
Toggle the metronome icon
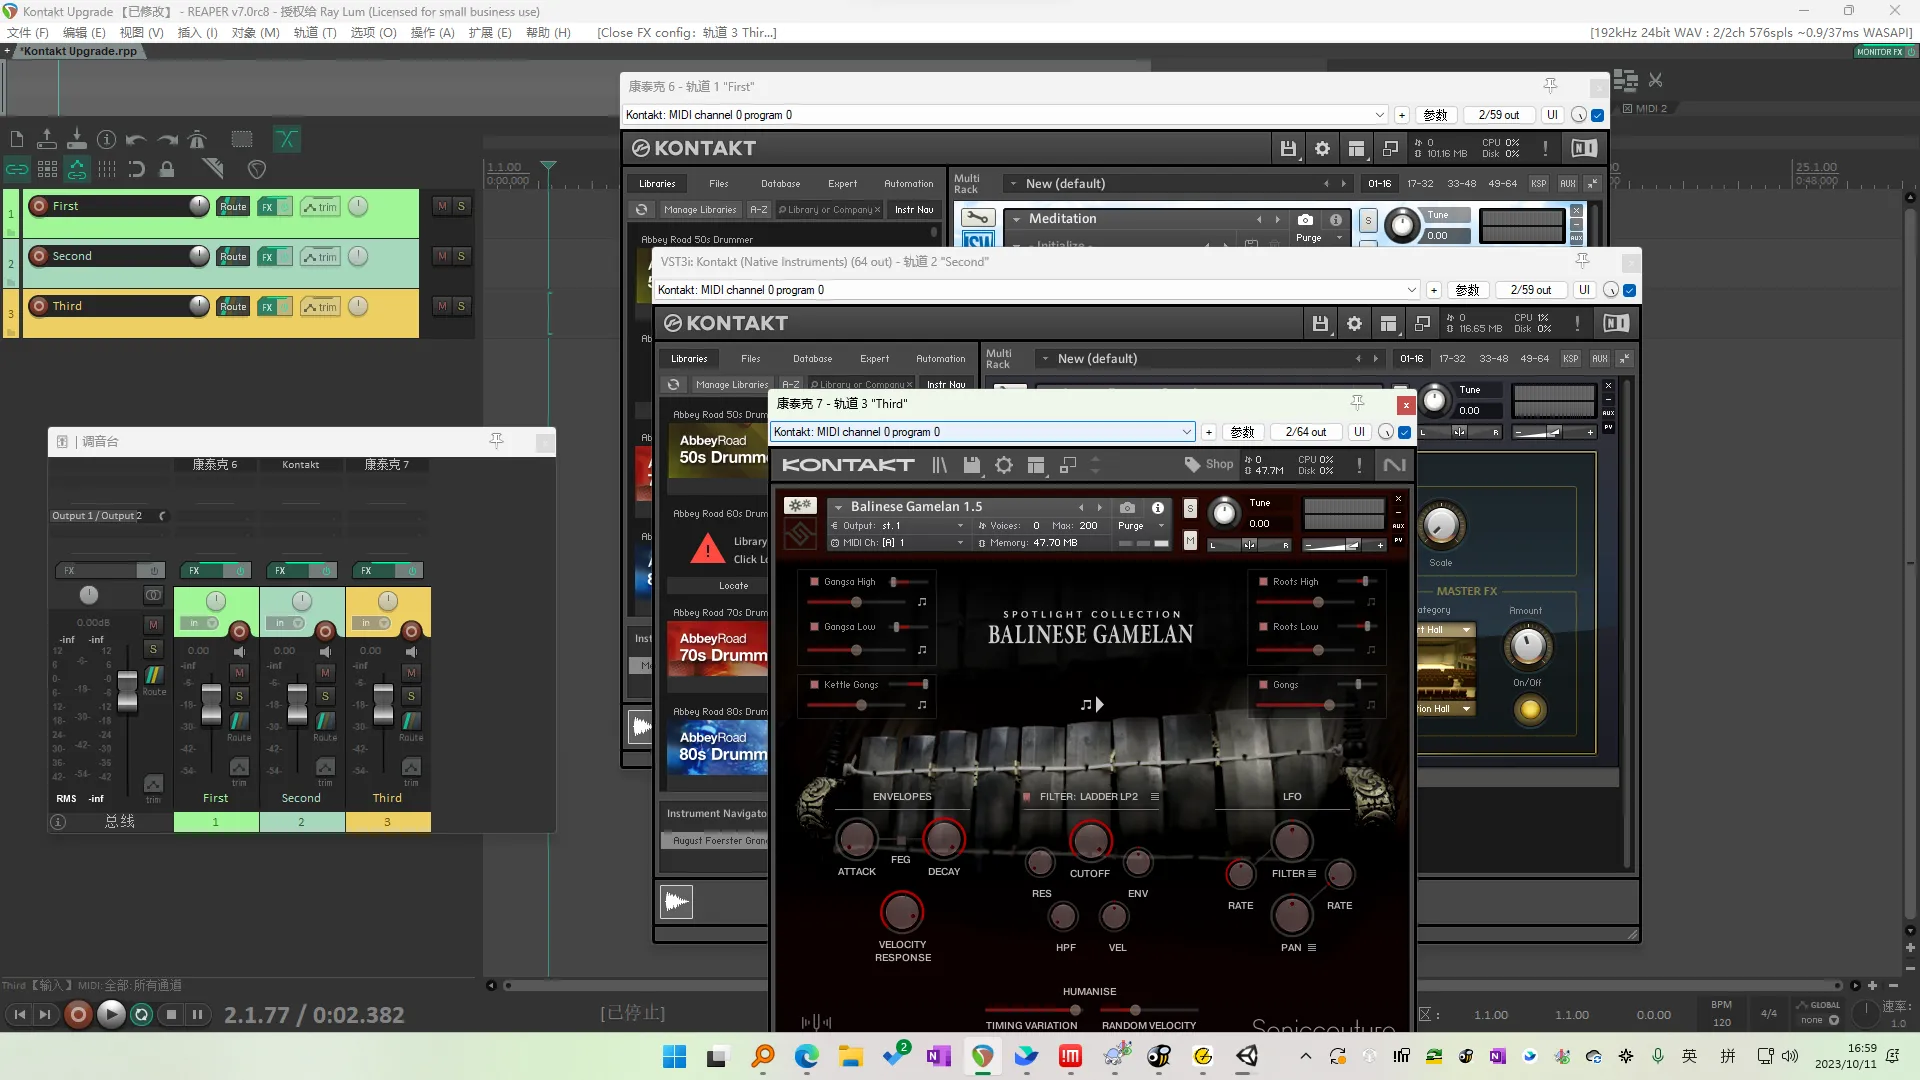197,140
